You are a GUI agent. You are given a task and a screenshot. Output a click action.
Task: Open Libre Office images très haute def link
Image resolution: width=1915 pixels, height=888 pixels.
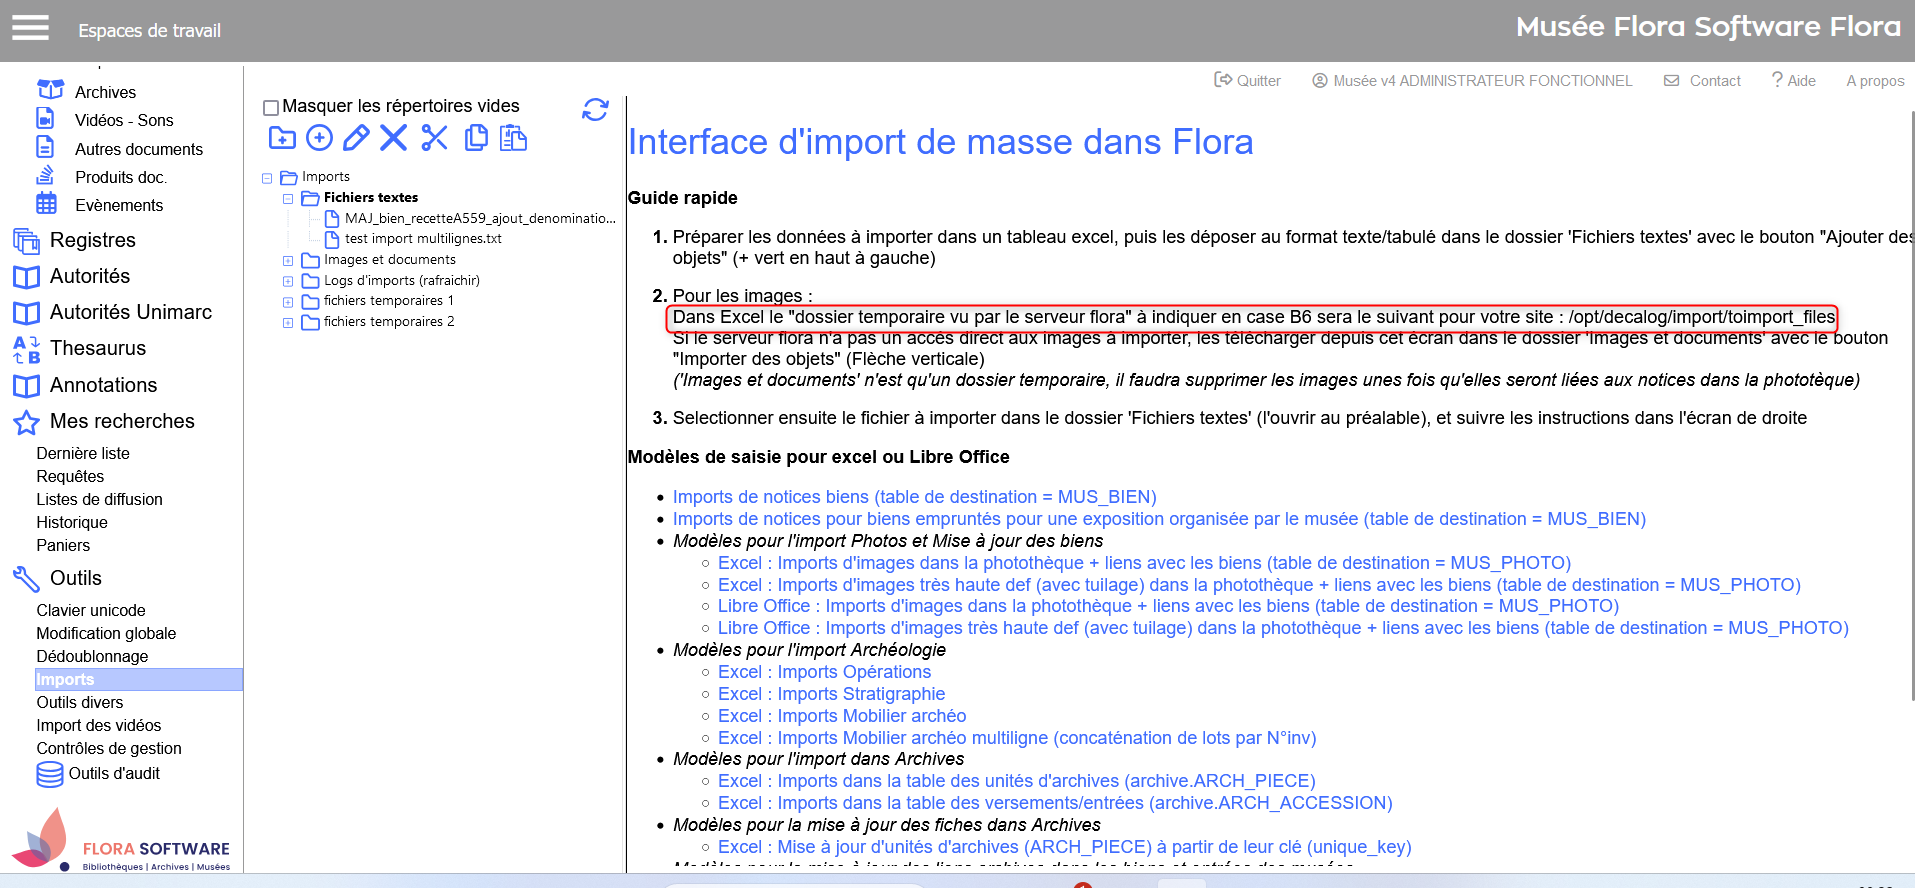1283,628
